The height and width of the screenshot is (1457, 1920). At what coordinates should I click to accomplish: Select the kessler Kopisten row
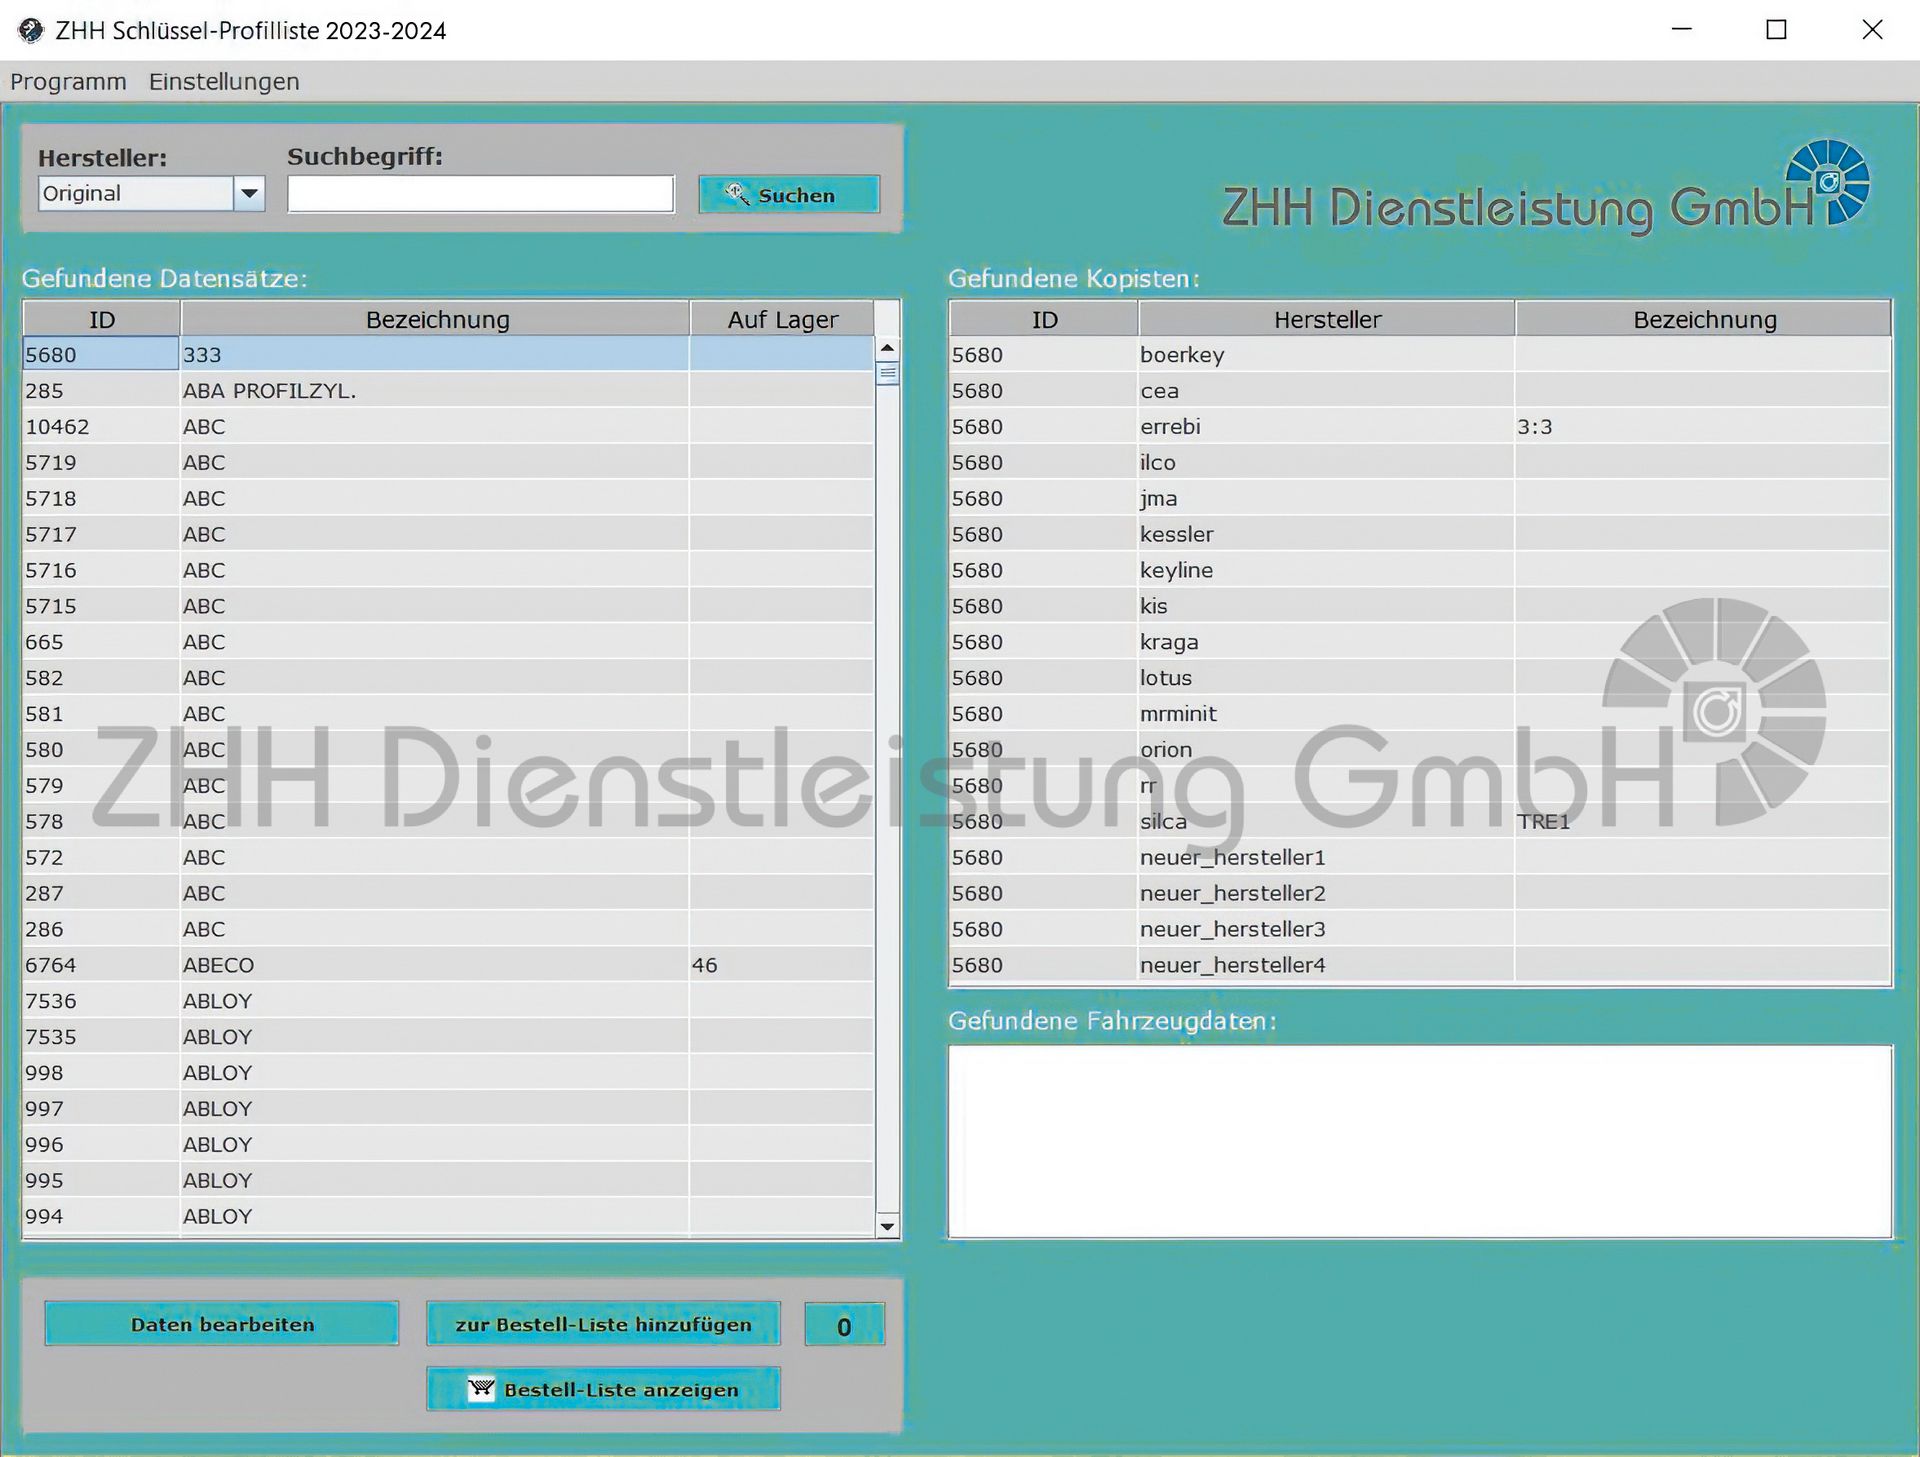click(x=1420, y=535)
